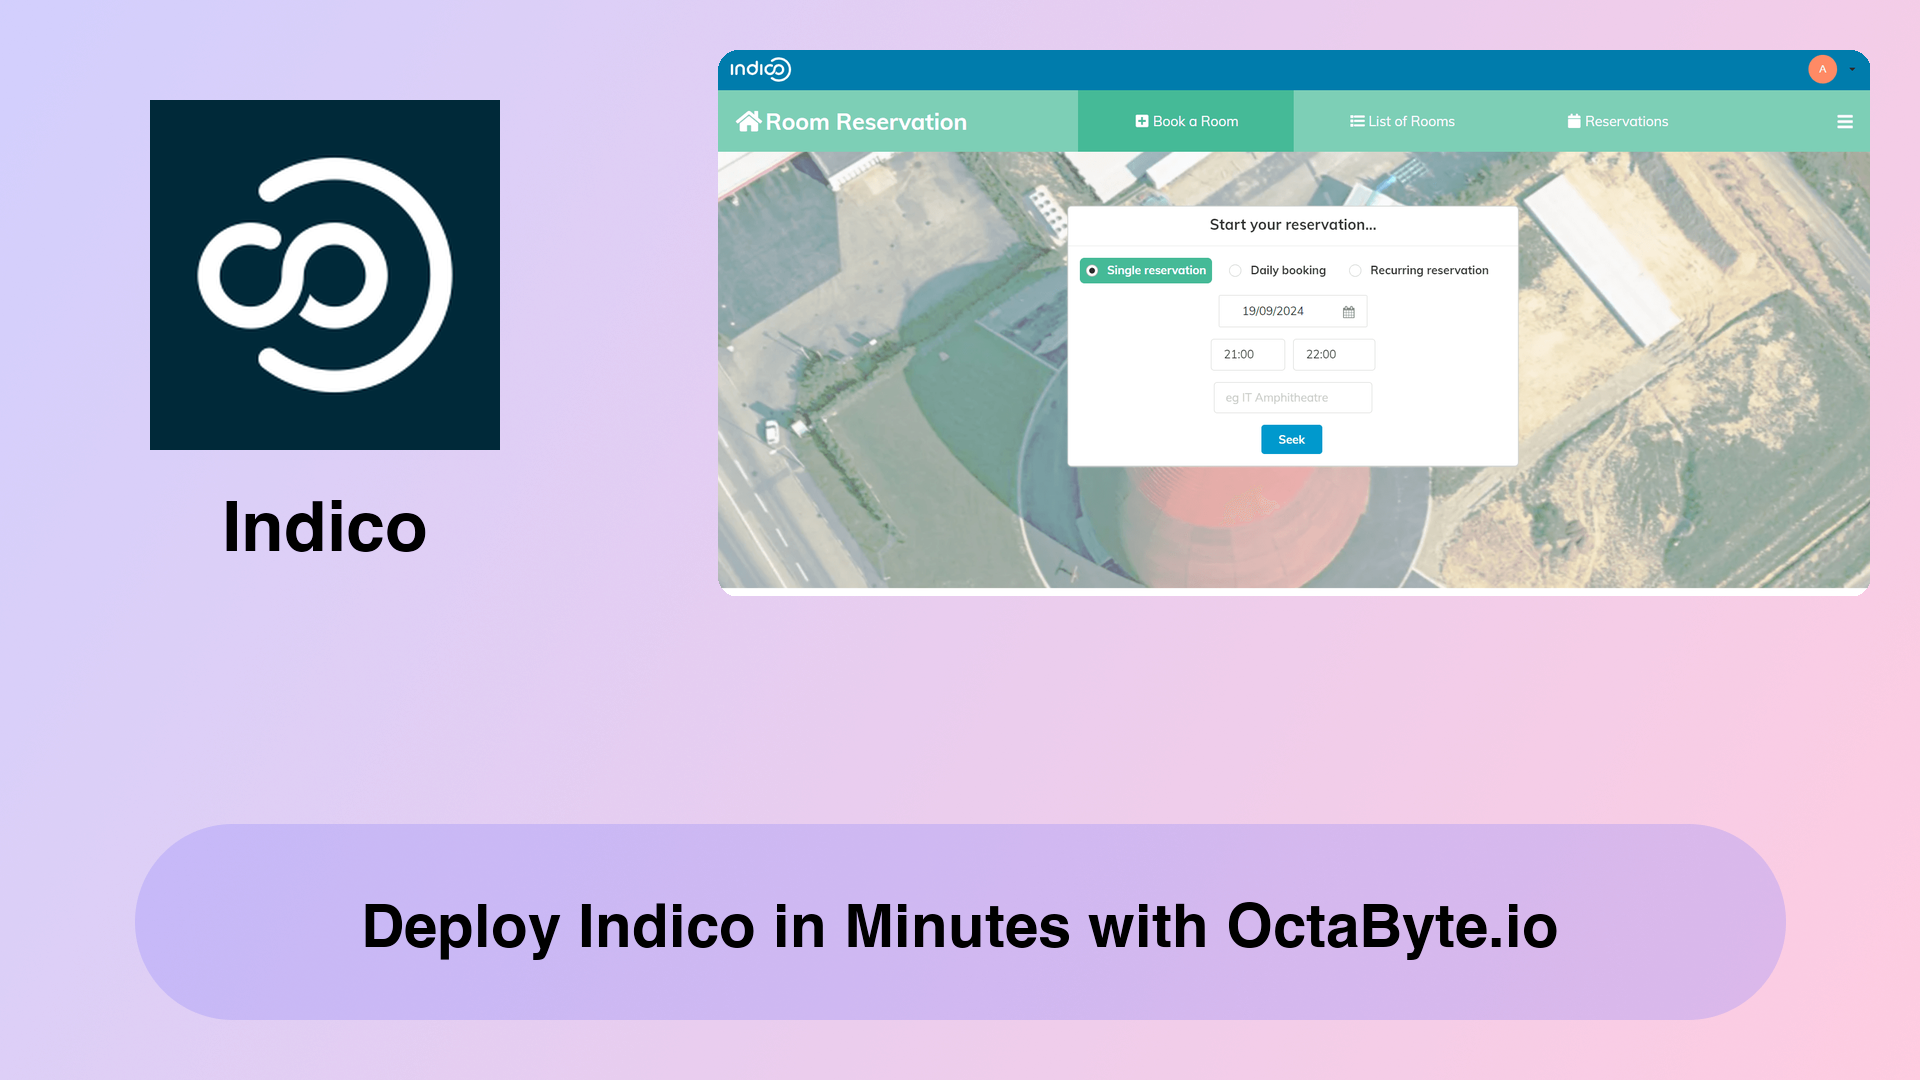Click the dropdown arrow next to user avatar
Image resolution: width=1920 pixels, height=1080 pixels.
coord(1851,69)
